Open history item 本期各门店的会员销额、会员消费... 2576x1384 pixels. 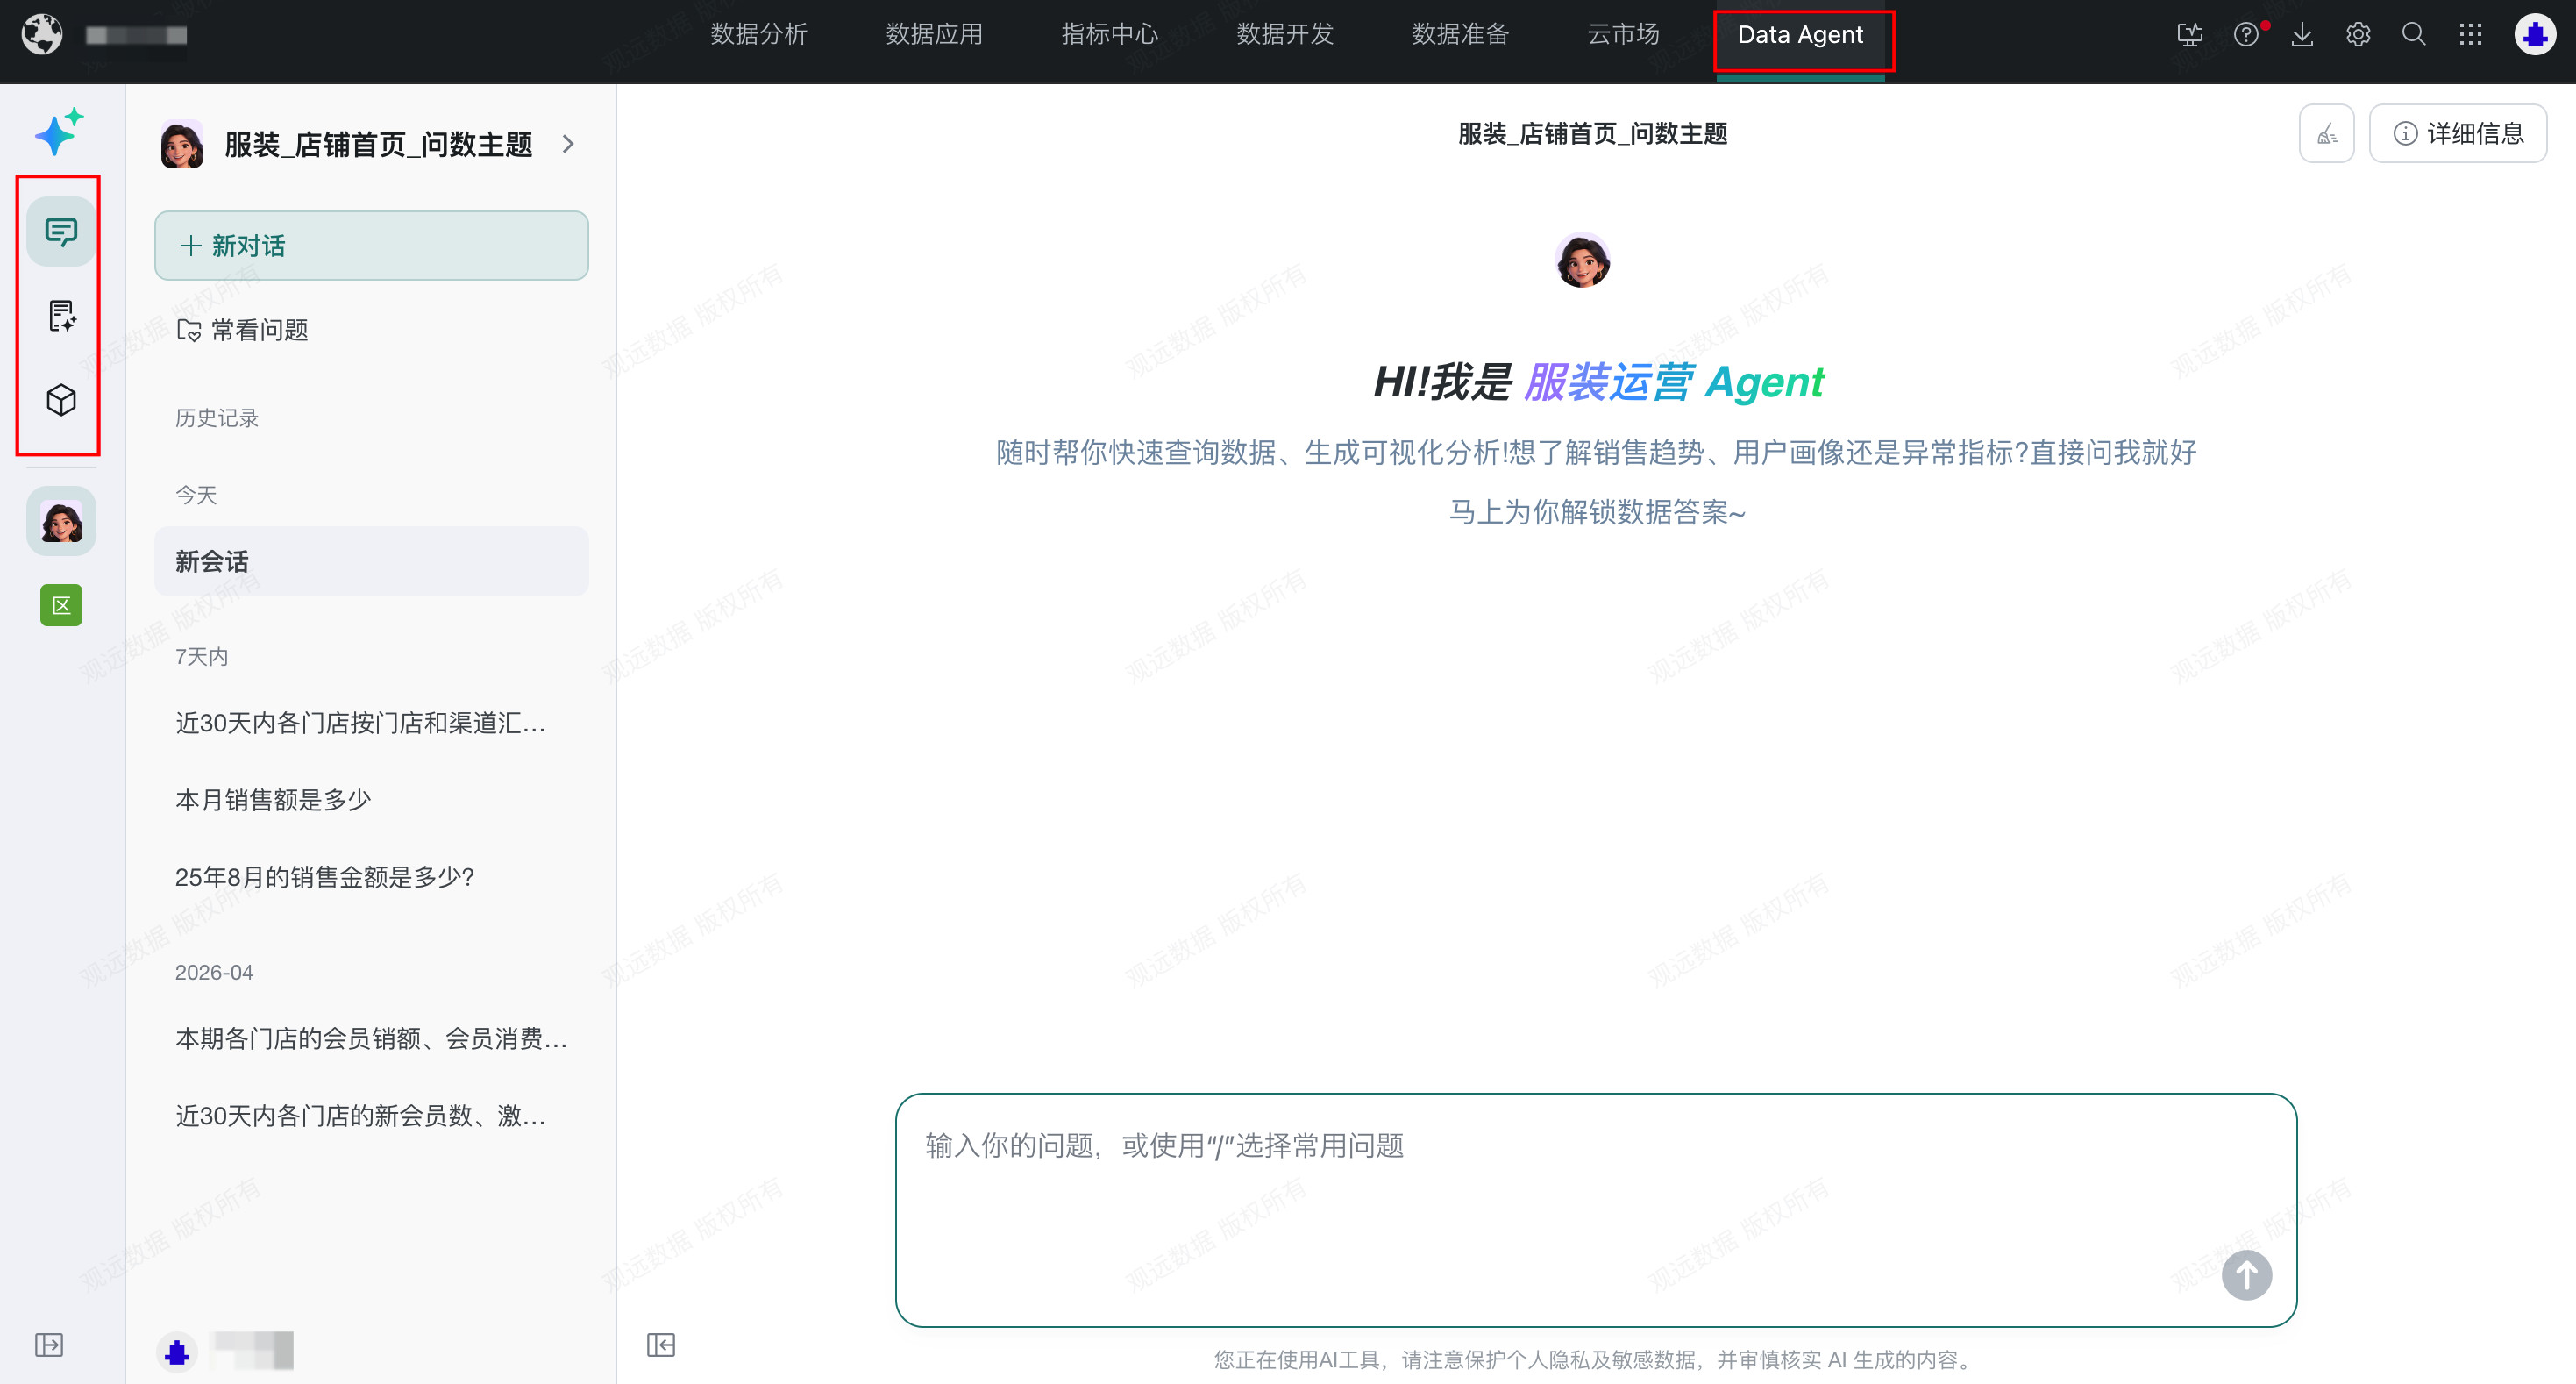(371, 1038)
